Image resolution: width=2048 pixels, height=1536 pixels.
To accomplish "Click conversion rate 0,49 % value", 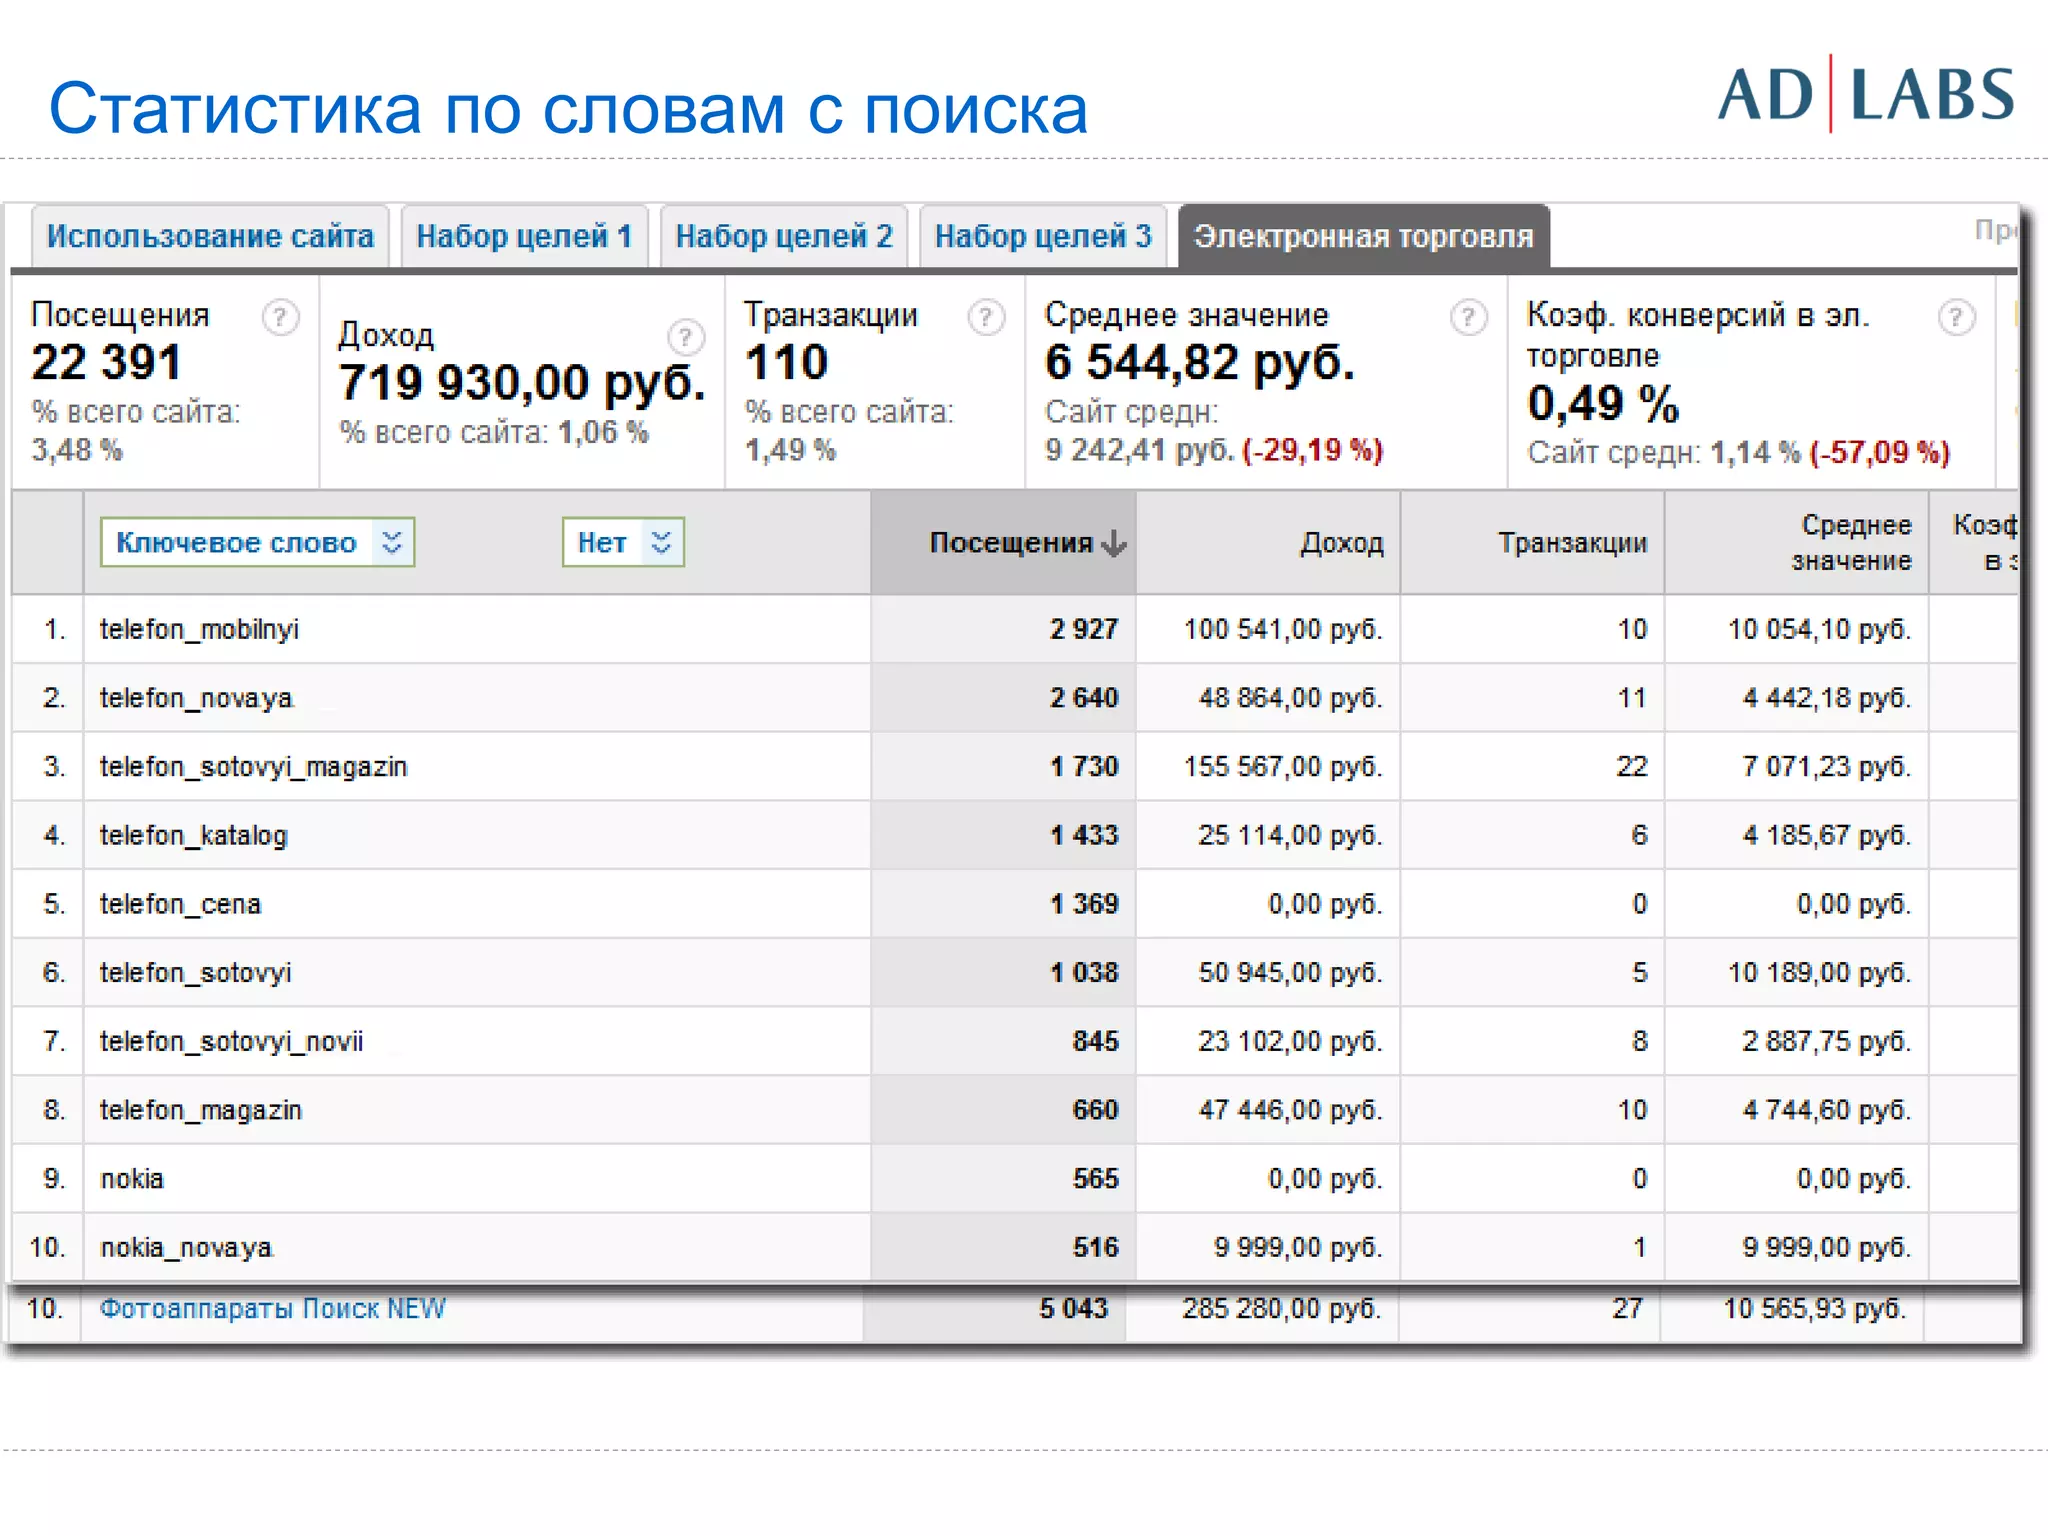I will [1602, 403].
